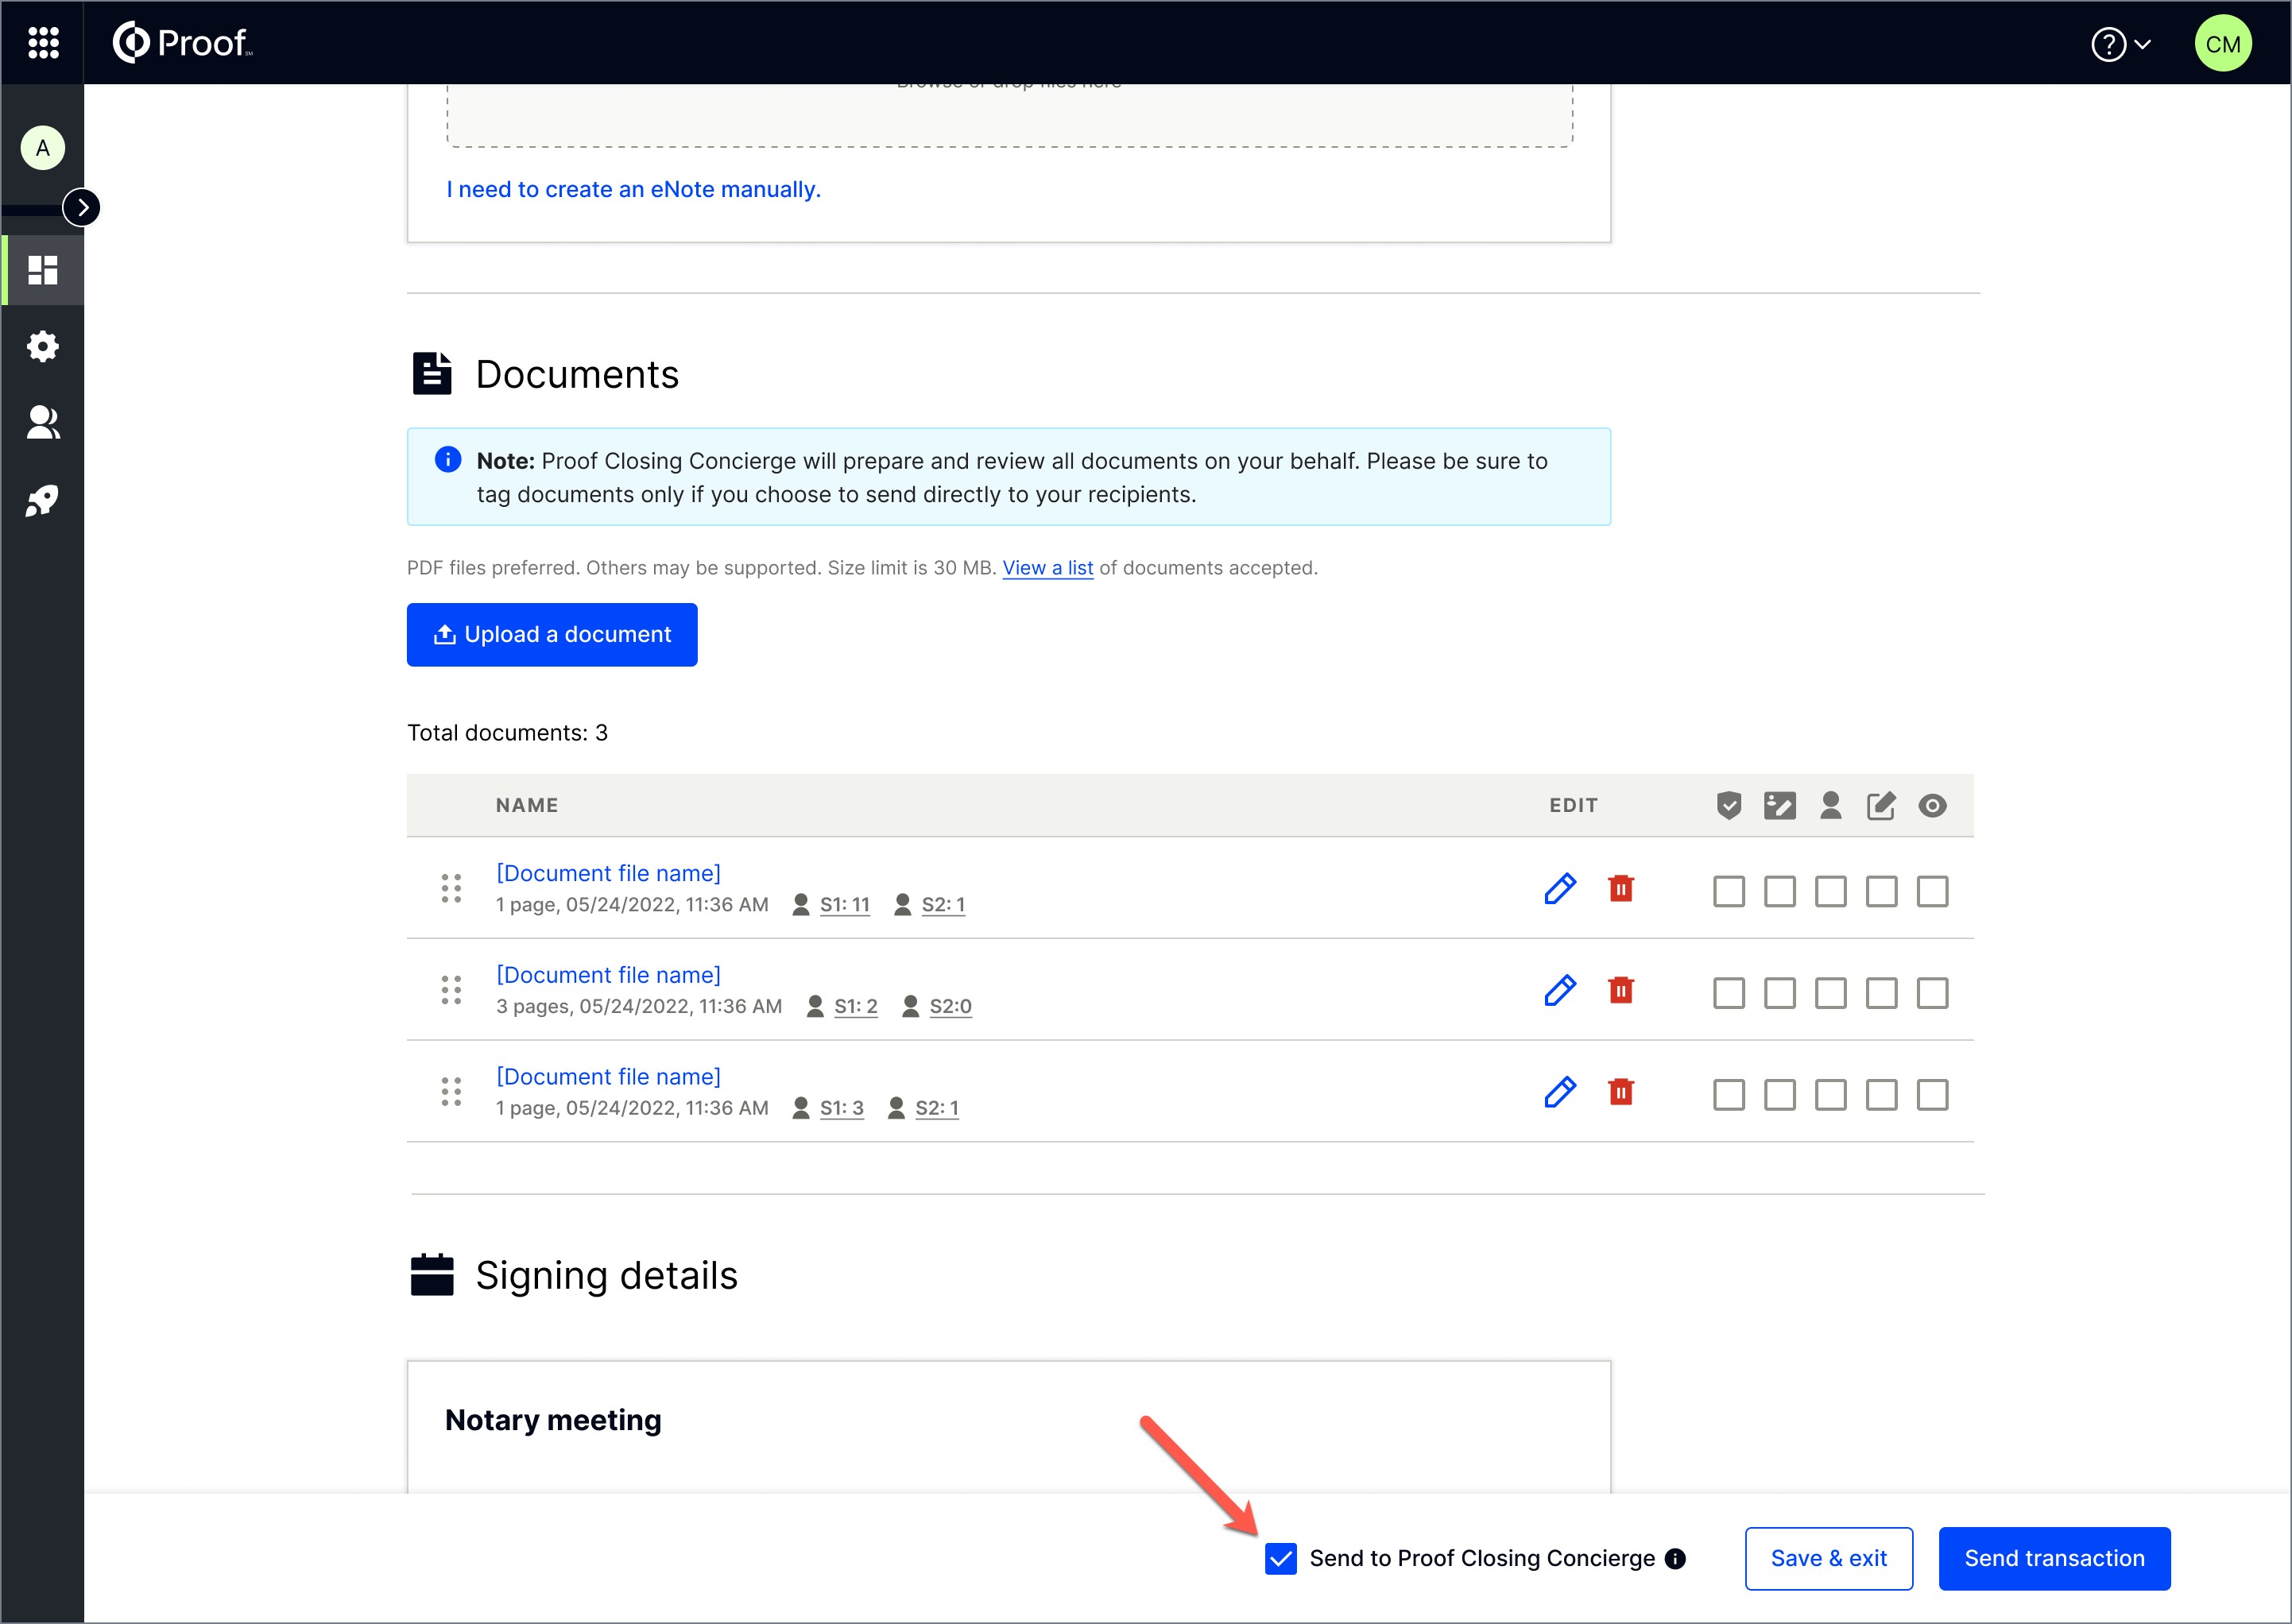Uncheck Send to Proof Closing Concierge
Screen dimensions: 2292x1624
[1281, 1559]
